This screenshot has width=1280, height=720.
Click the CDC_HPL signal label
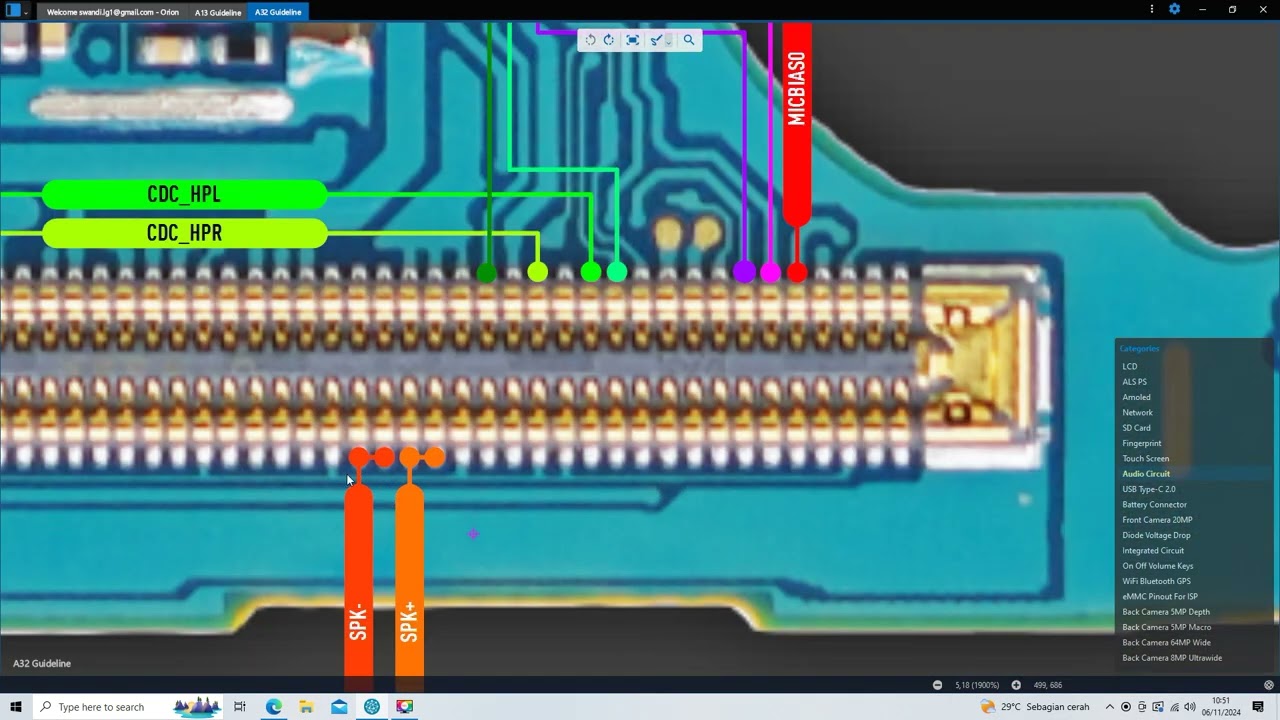pyautogui.click(x=184, y=195)
